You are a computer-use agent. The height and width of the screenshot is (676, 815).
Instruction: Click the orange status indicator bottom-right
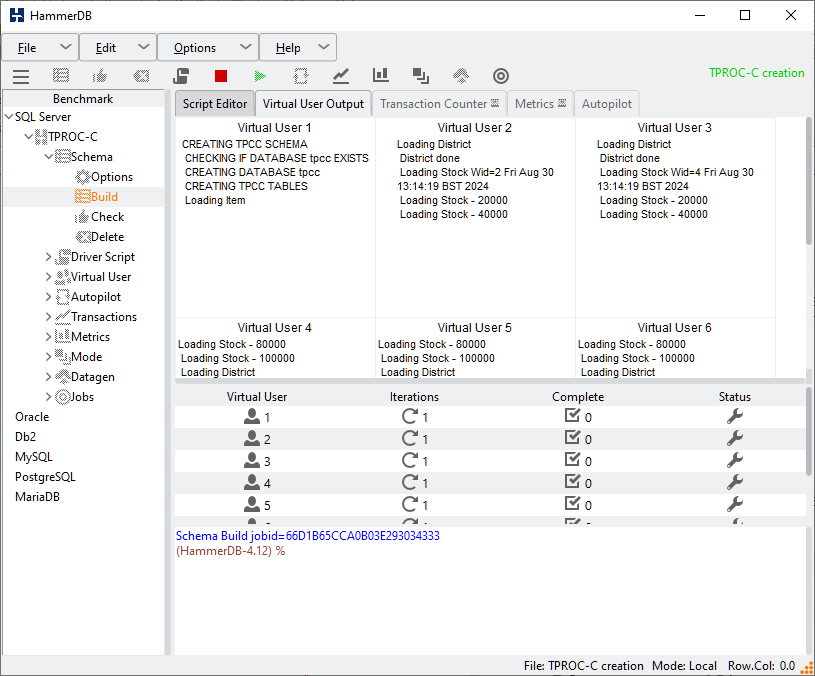pyautogui.click(x=806, y=667)
